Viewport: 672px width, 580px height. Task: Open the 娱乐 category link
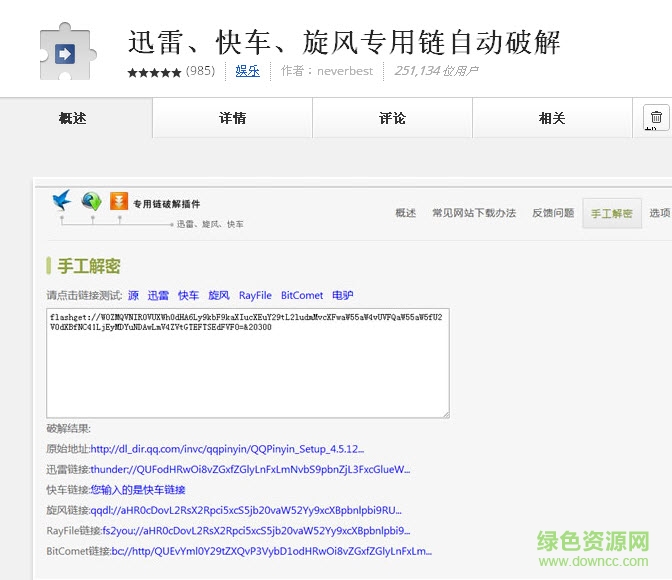[x=247, y=71]
